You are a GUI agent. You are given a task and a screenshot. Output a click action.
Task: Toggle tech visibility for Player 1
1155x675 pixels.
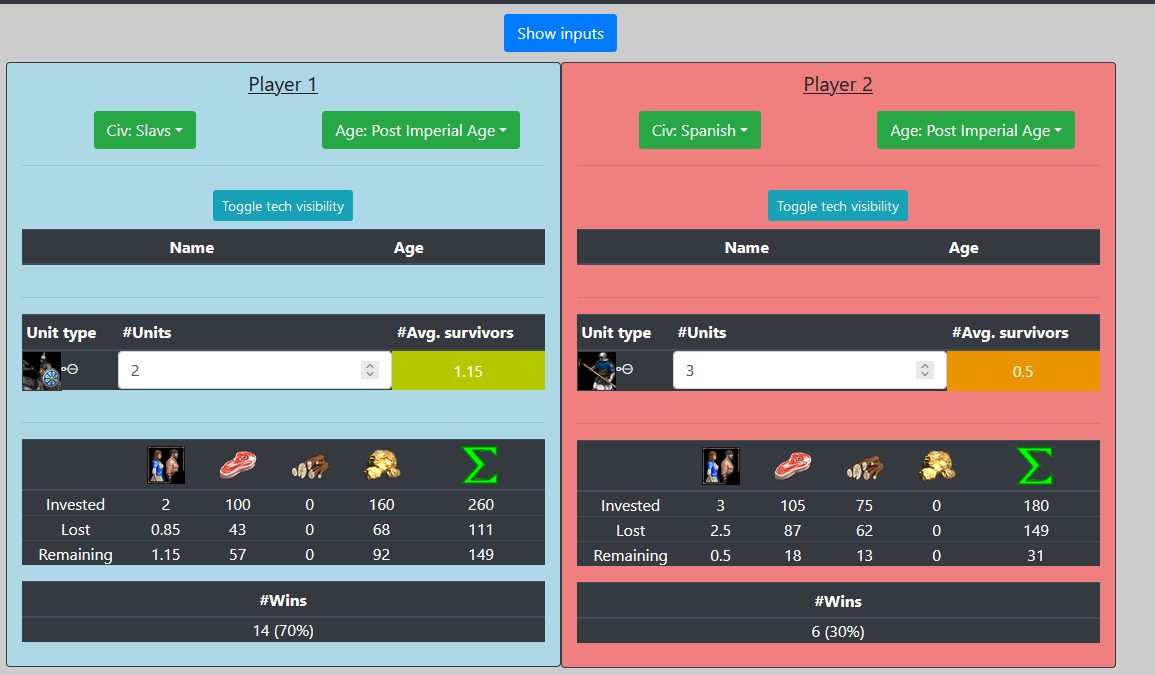(x=283, y=206)
